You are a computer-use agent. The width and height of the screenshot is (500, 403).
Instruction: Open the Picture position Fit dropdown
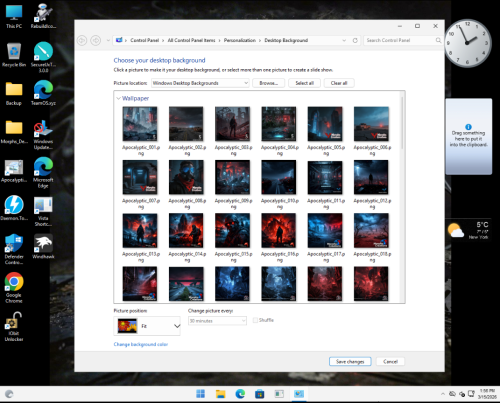[147, 326]
